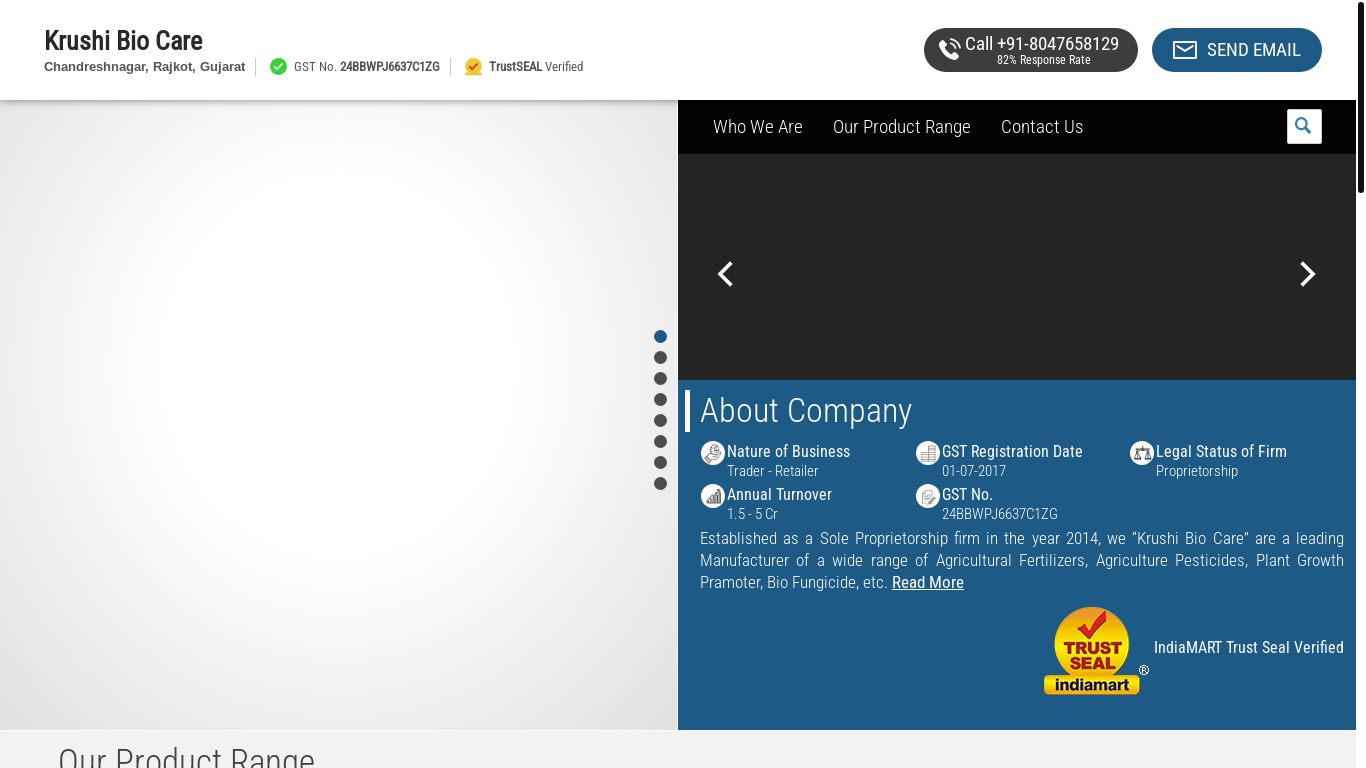
Task: Select the first carousel dot
Action: [660, 337]
